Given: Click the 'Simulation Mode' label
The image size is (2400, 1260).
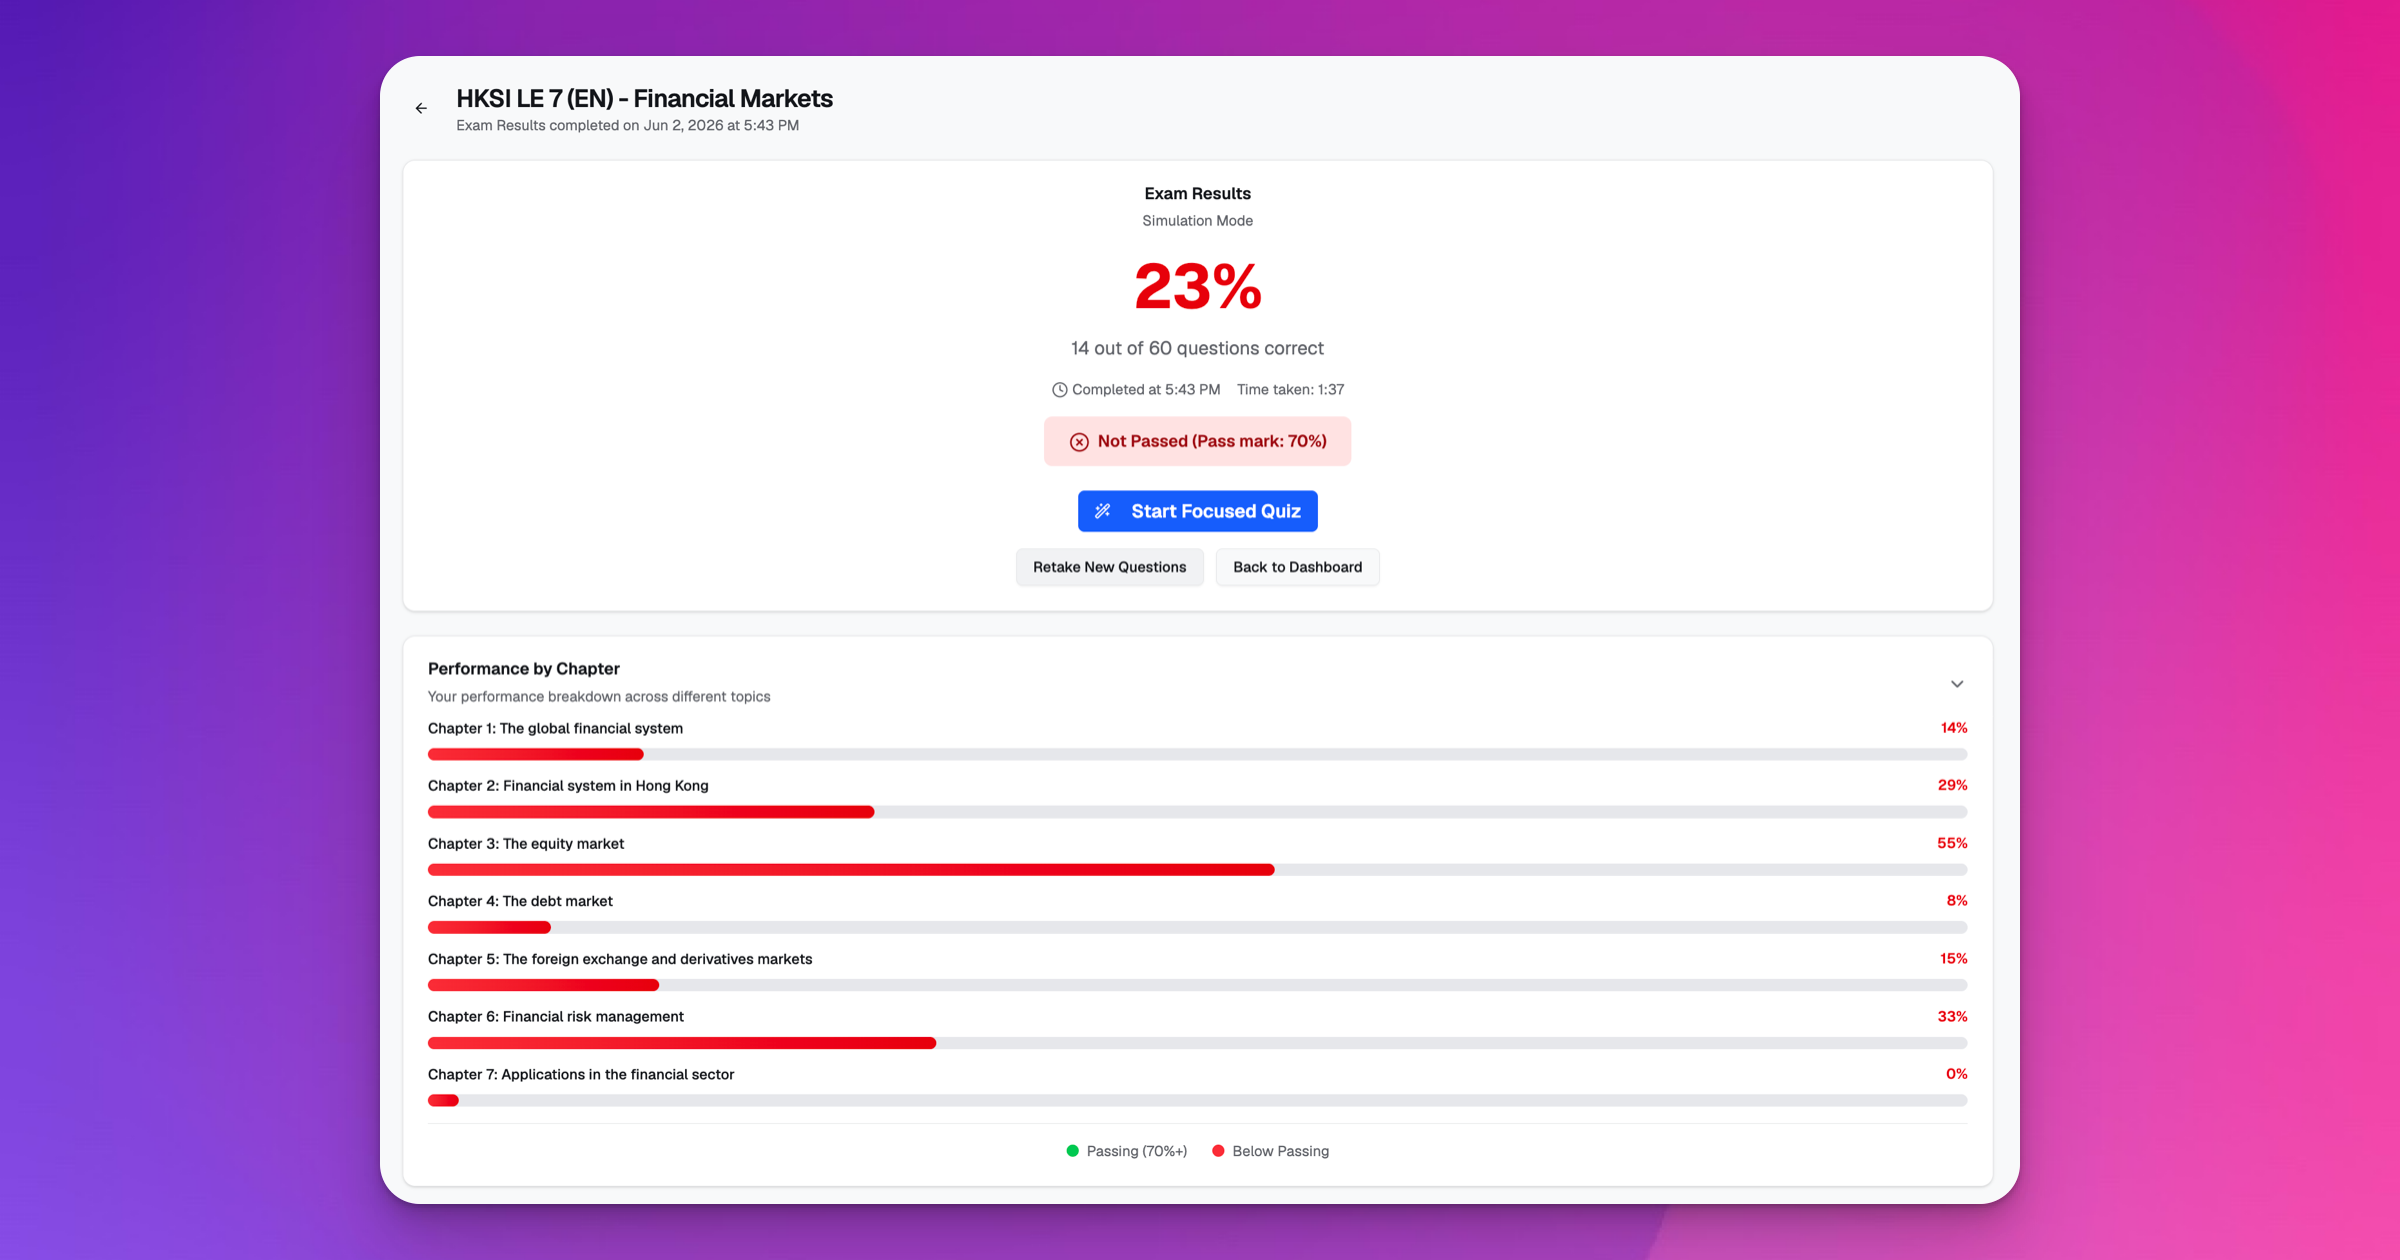Looking at the screenshot, I should point(1197,221).
